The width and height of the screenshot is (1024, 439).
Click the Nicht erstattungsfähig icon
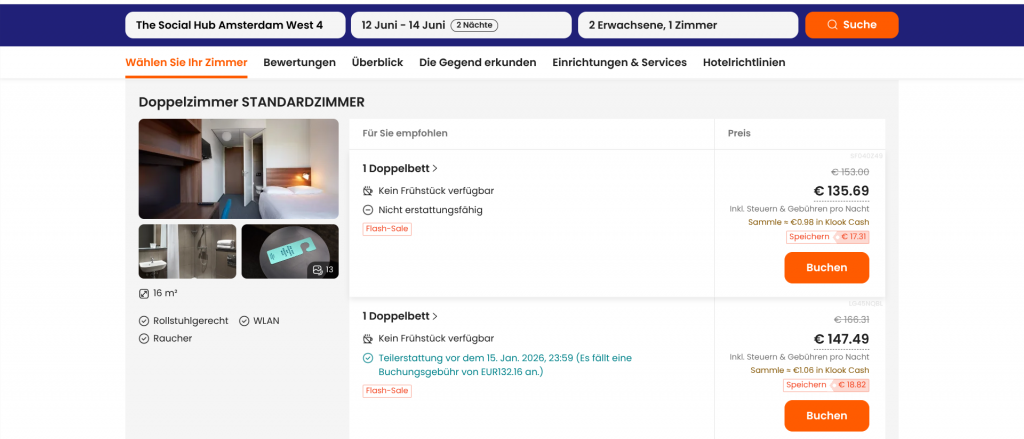point(368,210)
